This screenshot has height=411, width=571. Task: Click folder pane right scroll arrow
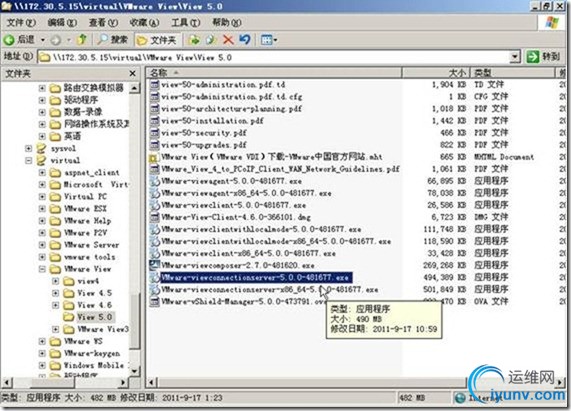[123, 382]
